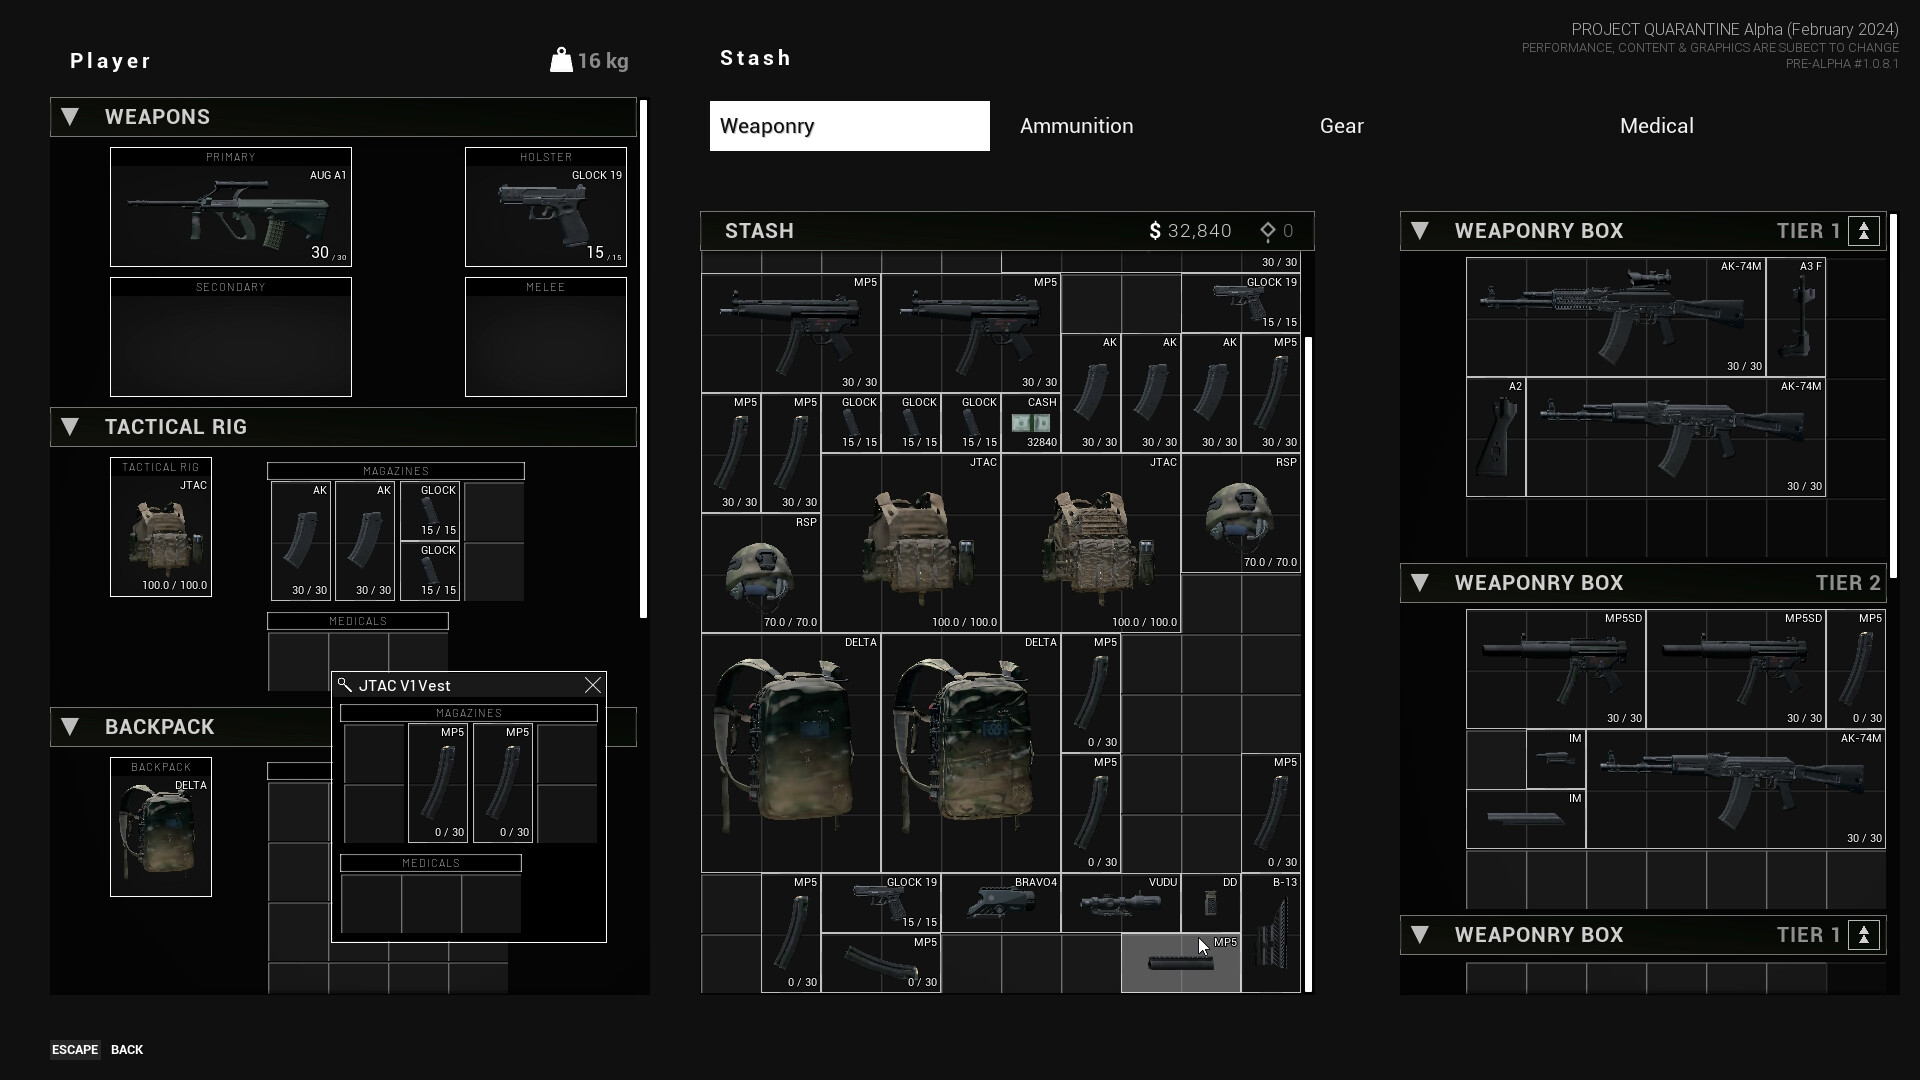Collapse the TACTICAL RIG section
The image size is (1920, 1080).
coord(69,426)
